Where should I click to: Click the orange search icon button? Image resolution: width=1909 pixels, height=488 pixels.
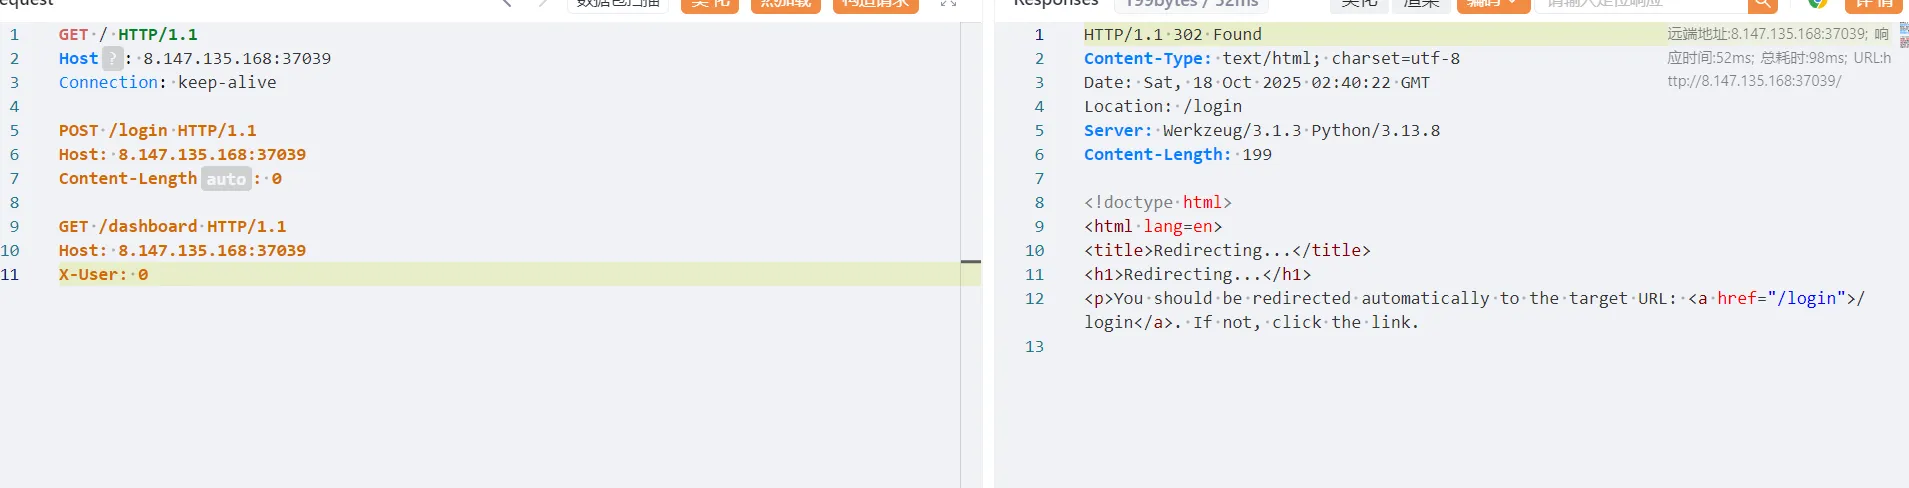click(1762, 4)
